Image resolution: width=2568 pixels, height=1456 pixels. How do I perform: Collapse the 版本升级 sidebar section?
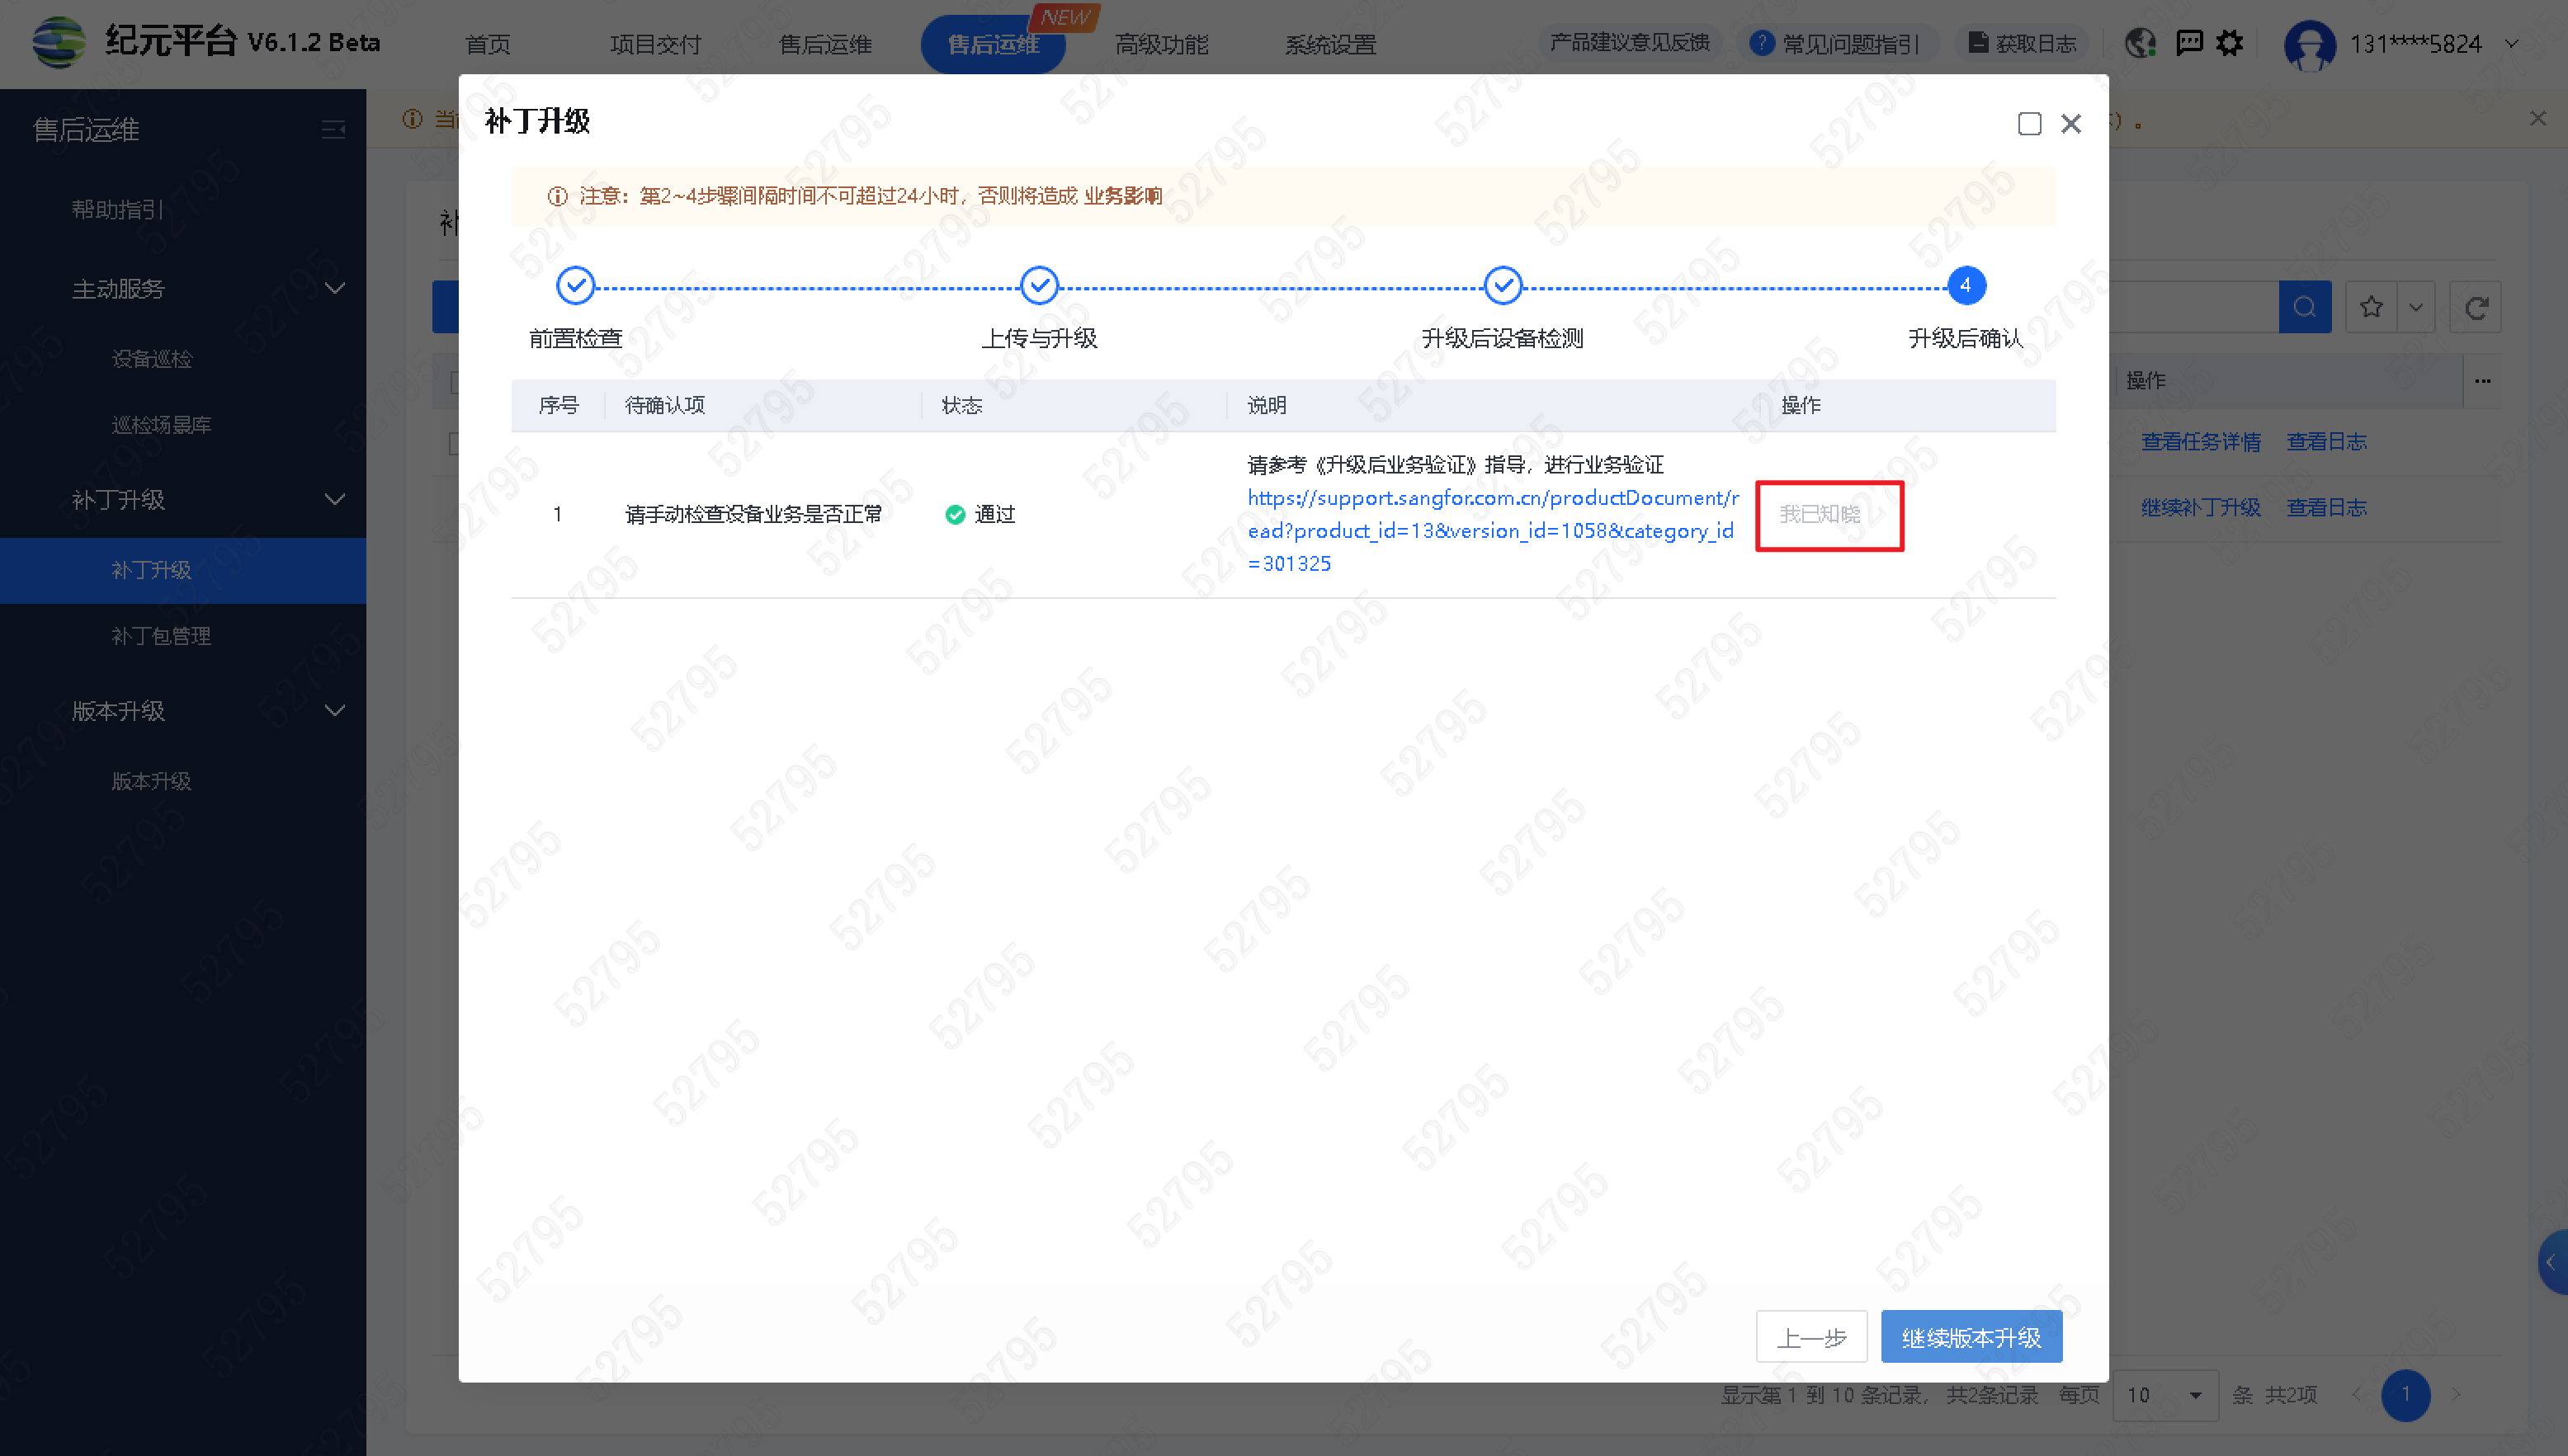tap(335, 711)
